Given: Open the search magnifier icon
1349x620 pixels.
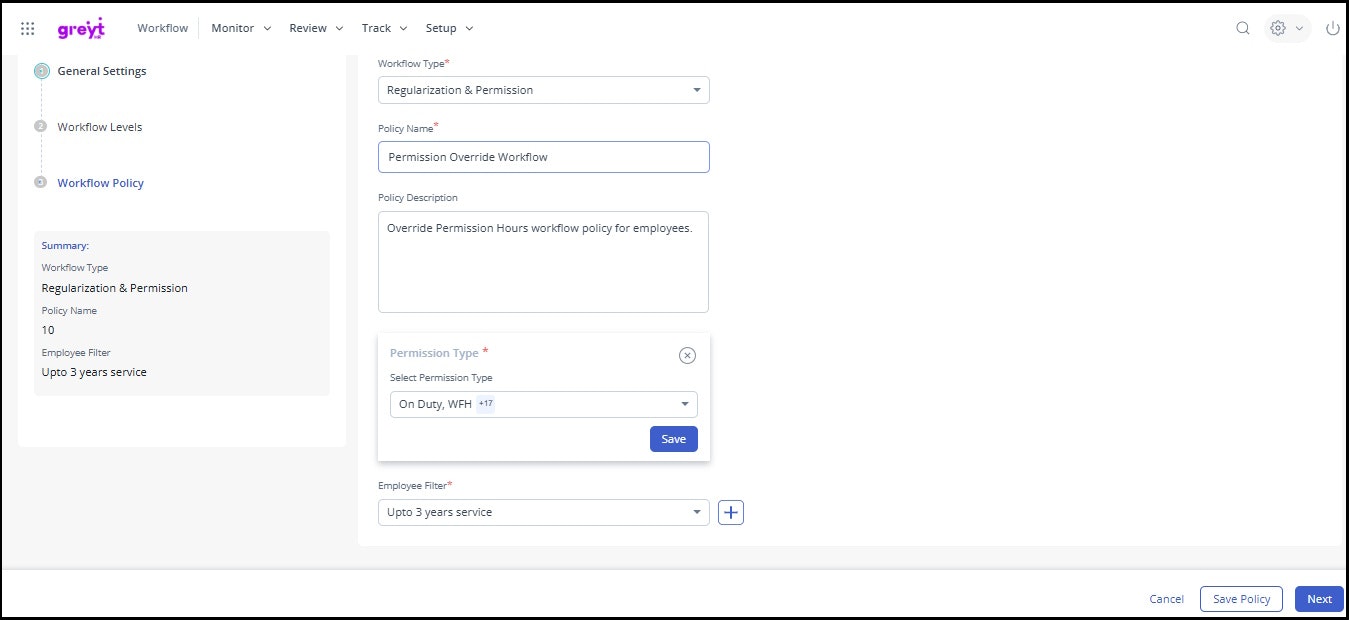Looking at the screenshot, I should (x=1243, y=29).
